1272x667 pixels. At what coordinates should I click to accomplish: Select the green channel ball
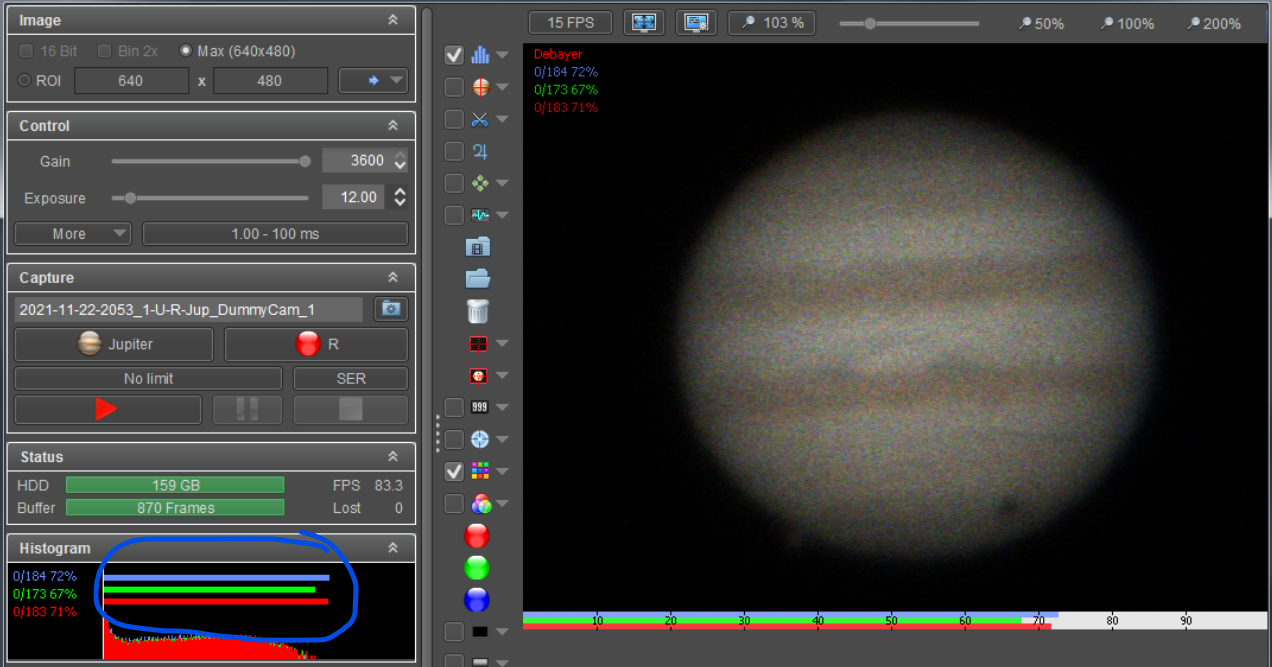[x=477, y=567]
